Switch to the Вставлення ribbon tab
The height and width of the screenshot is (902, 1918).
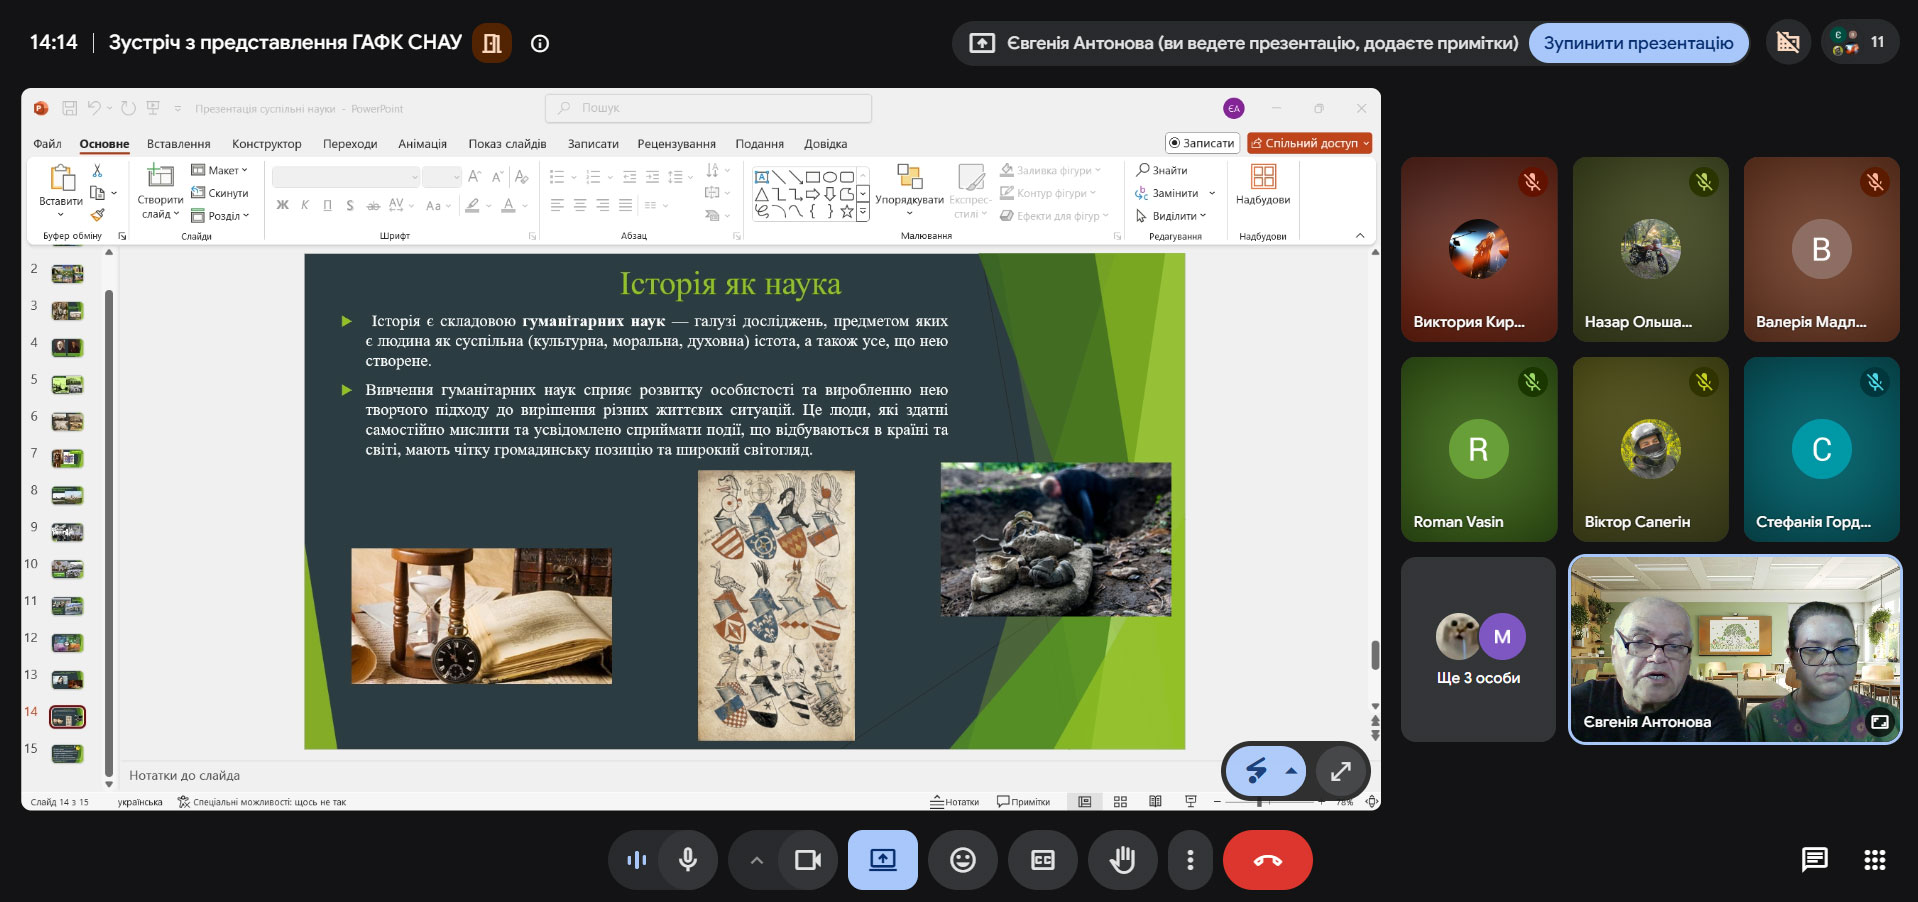[x=179, y=144]
